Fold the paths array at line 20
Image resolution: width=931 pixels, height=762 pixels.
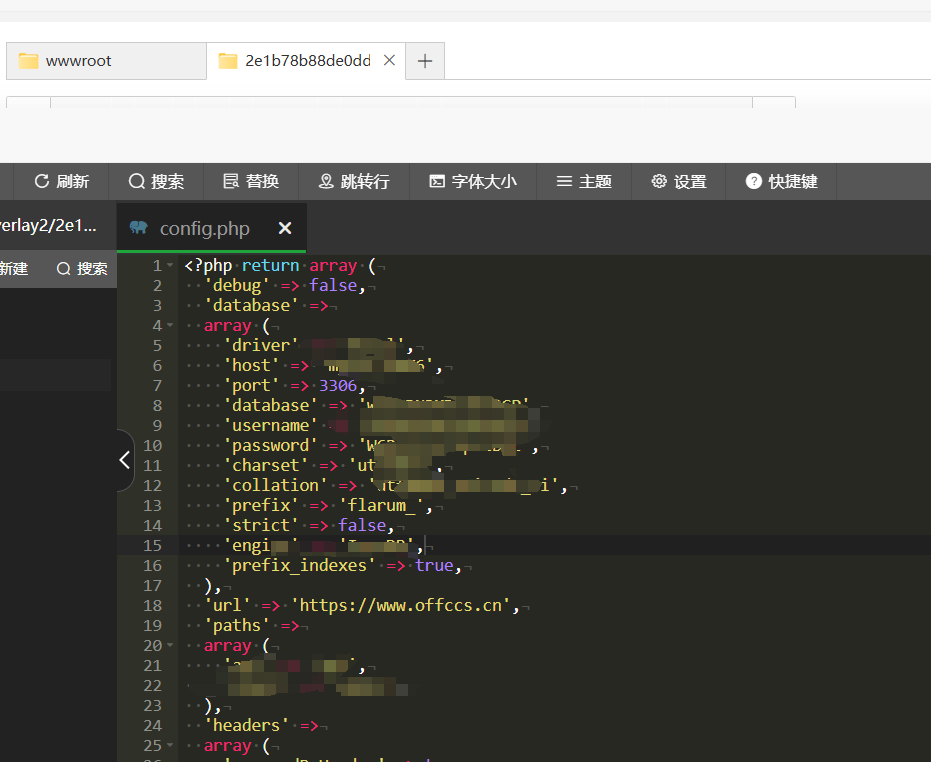pyautogui.click(x=170, y=645)
